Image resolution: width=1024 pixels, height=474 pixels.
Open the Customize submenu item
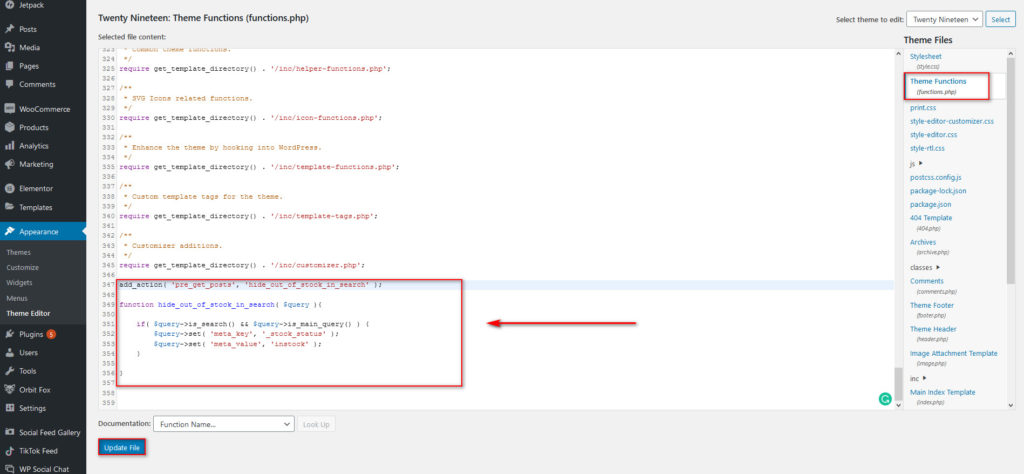pos(22,268)
